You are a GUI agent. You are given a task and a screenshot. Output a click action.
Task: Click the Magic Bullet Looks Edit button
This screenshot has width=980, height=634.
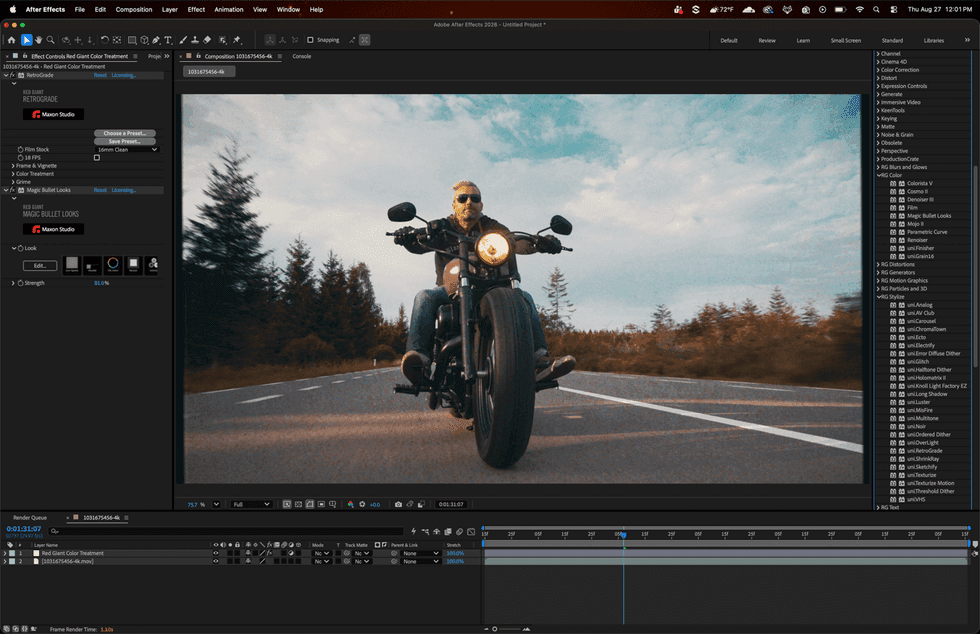[40, 266]
